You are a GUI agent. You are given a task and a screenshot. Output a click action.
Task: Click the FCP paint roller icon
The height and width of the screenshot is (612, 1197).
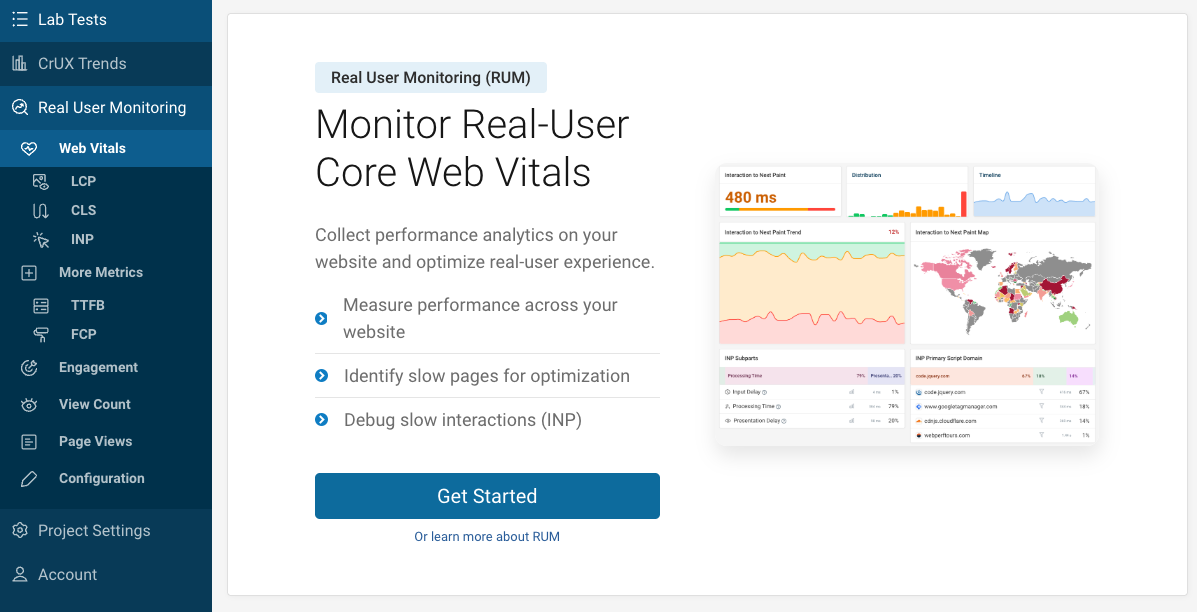(41, 335)
